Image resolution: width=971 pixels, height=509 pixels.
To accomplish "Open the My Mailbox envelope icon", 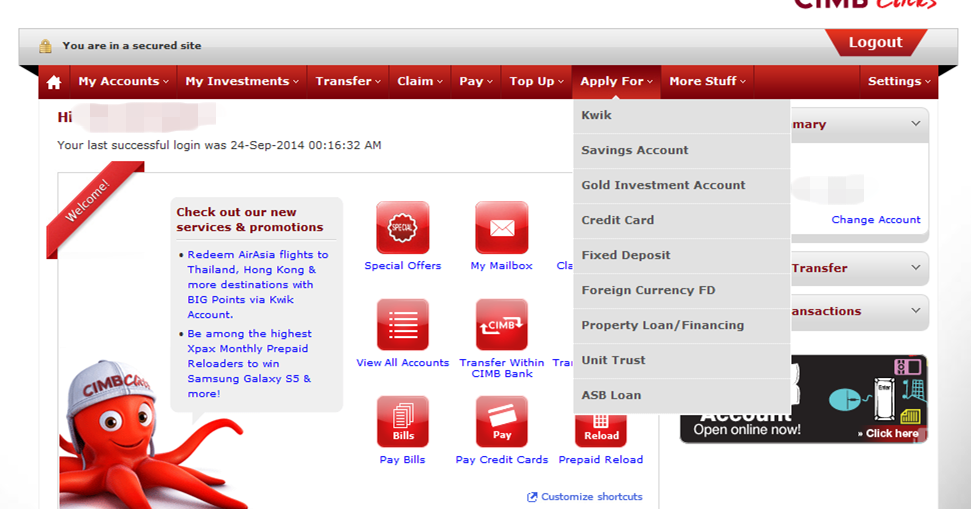I will pos(502,227).
